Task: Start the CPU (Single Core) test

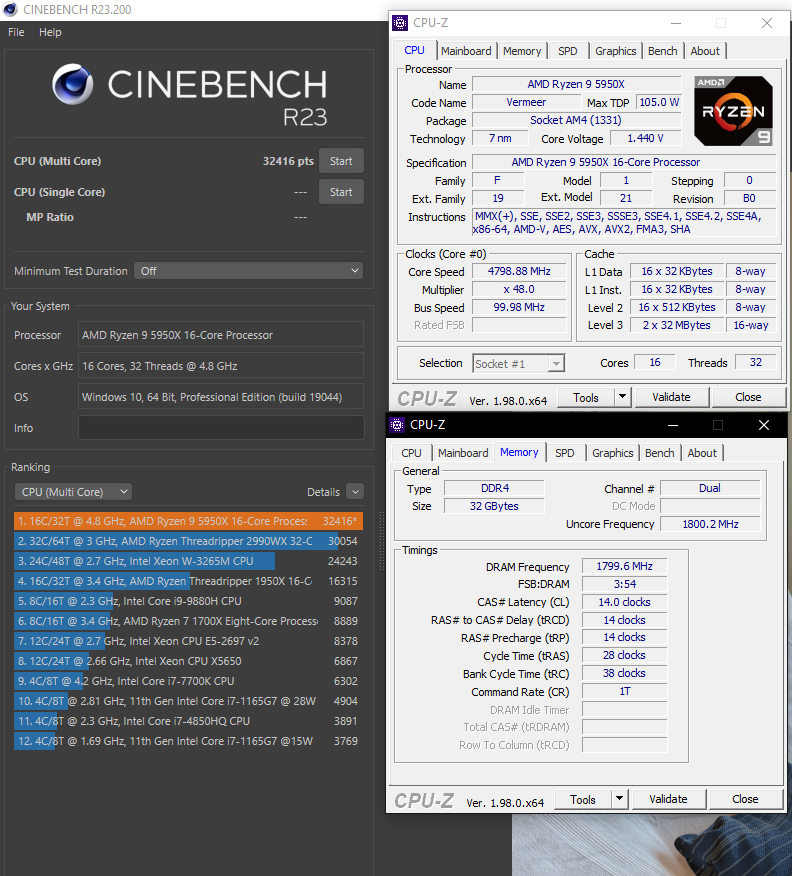Action: (x=341, y=192)
